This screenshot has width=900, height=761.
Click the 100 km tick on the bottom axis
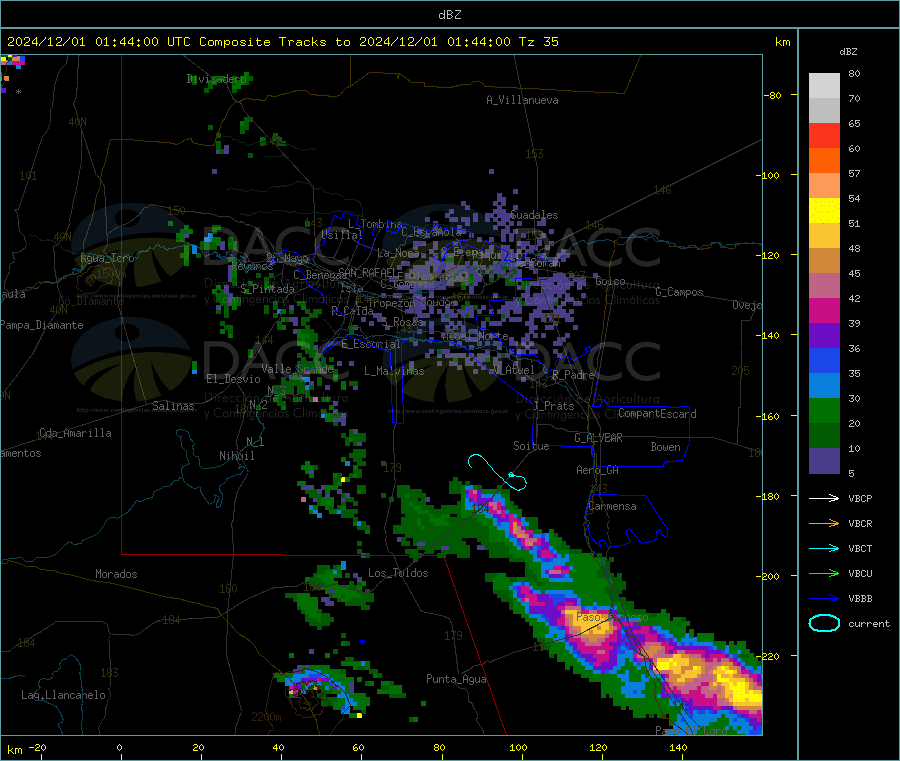[518, 747]
